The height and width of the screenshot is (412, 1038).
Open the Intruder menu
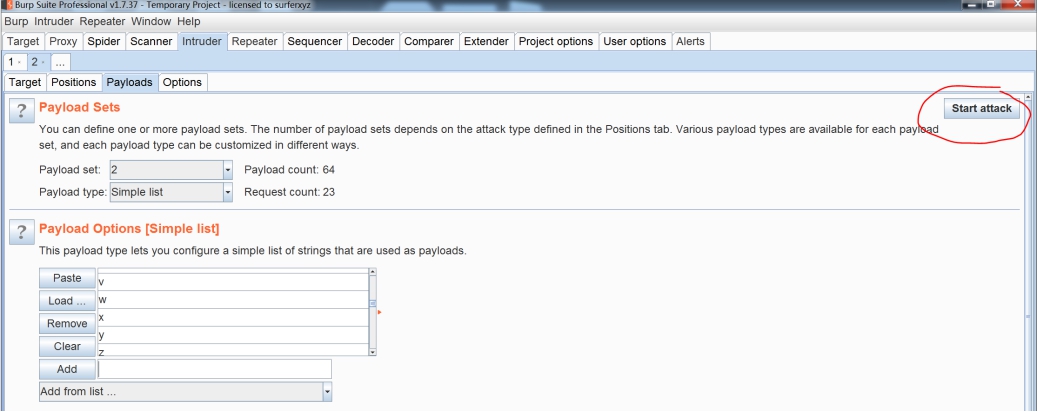(54, 21)
